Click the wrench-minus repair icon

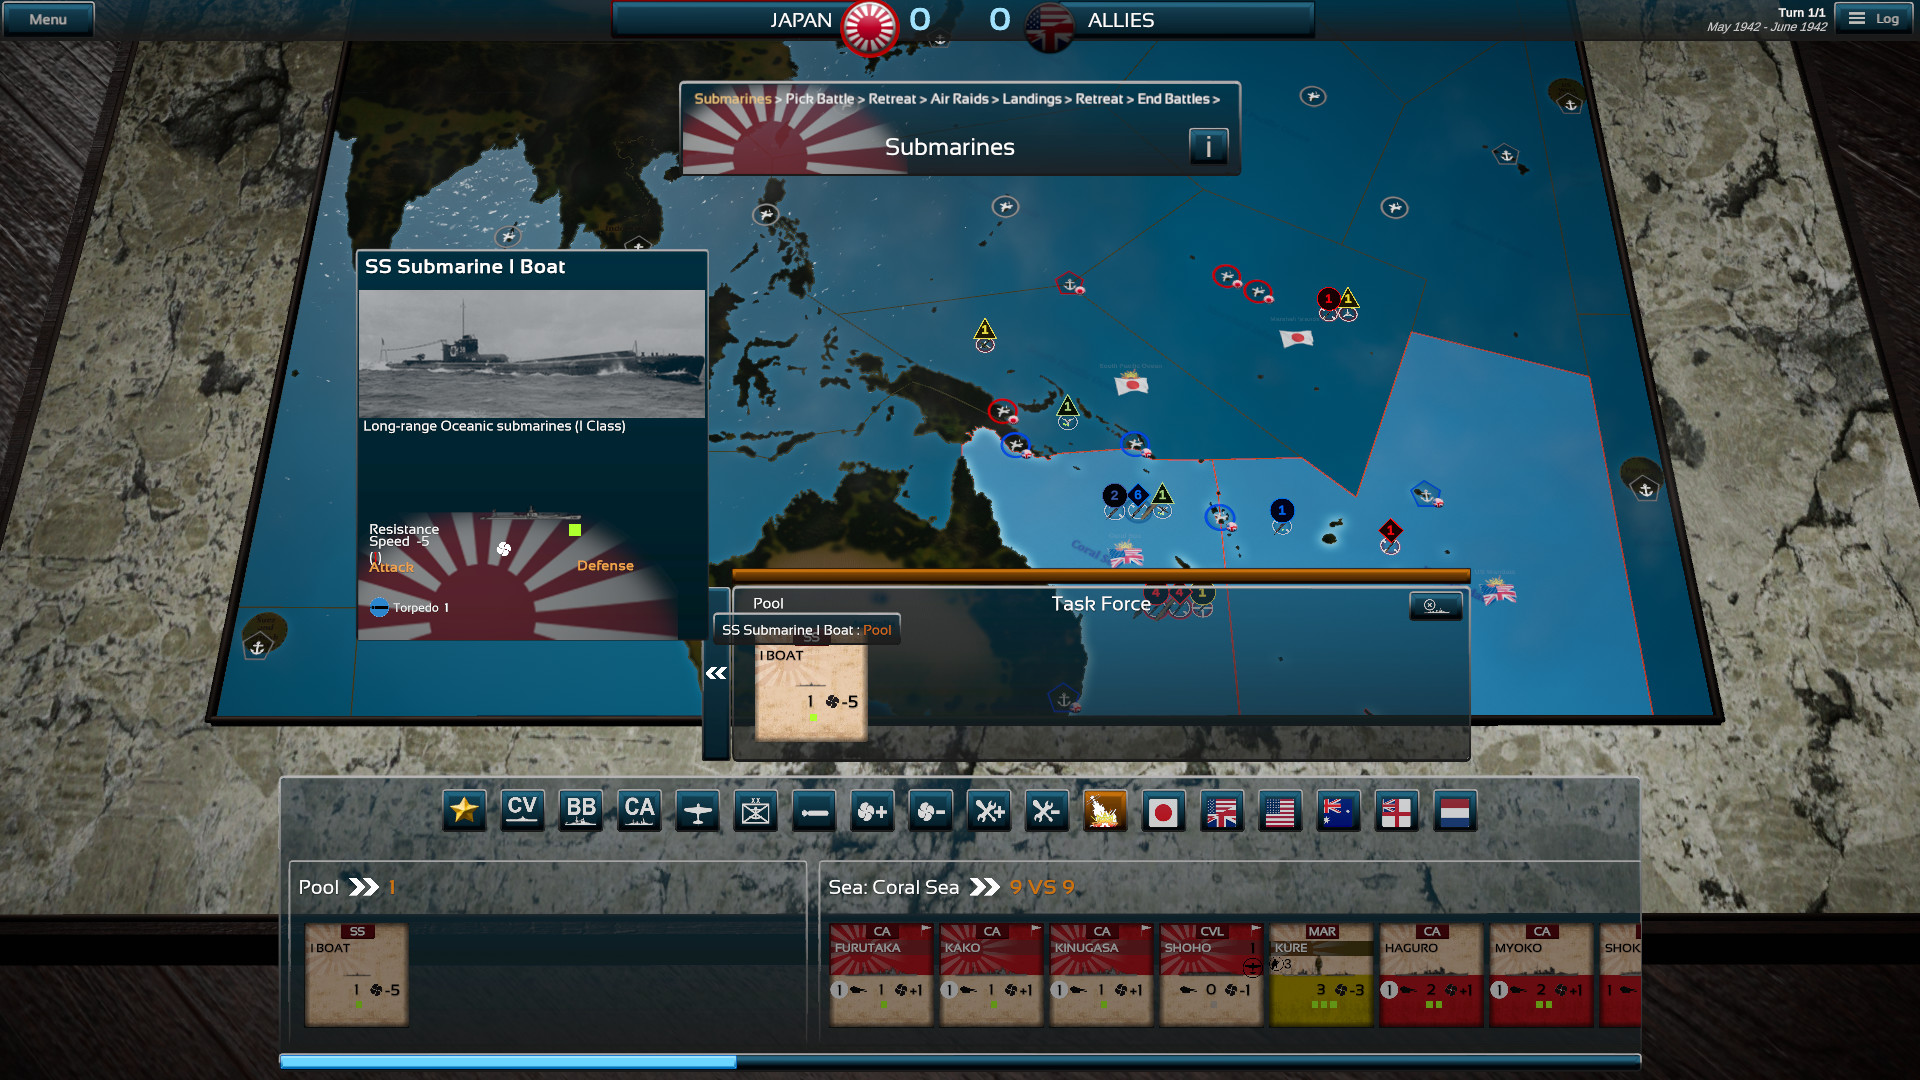tap(1046, 811)
